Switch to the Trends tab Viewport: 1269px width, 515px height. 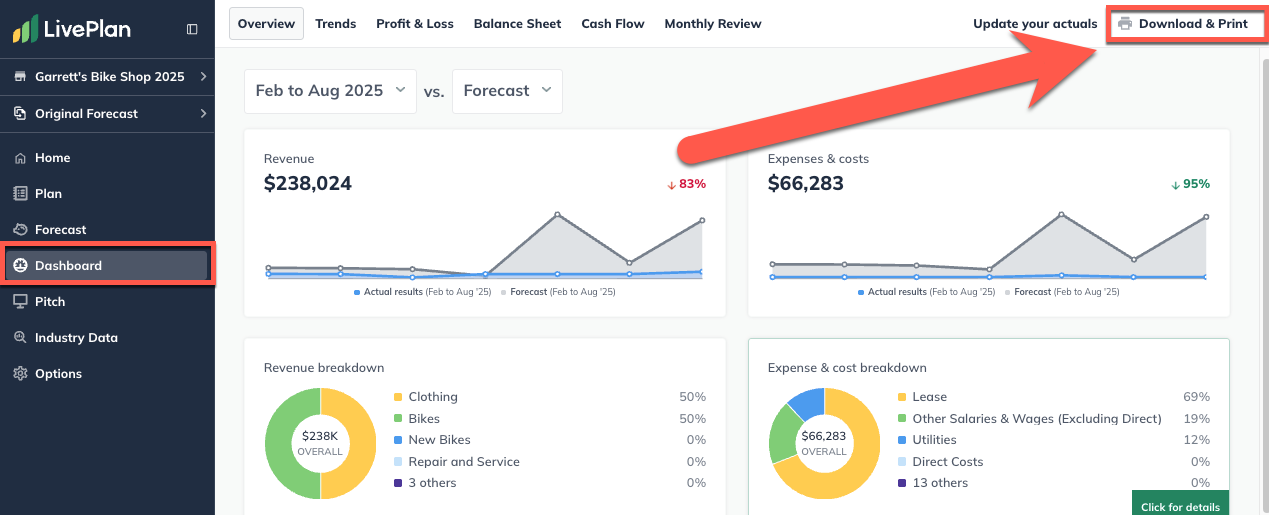tap(335, 24)
